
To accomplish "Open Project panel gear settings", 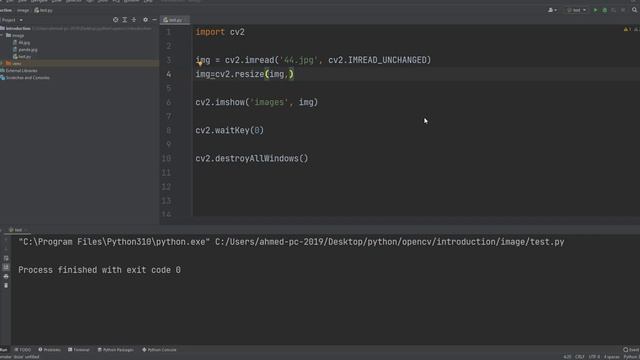I will tap(145, 20).
